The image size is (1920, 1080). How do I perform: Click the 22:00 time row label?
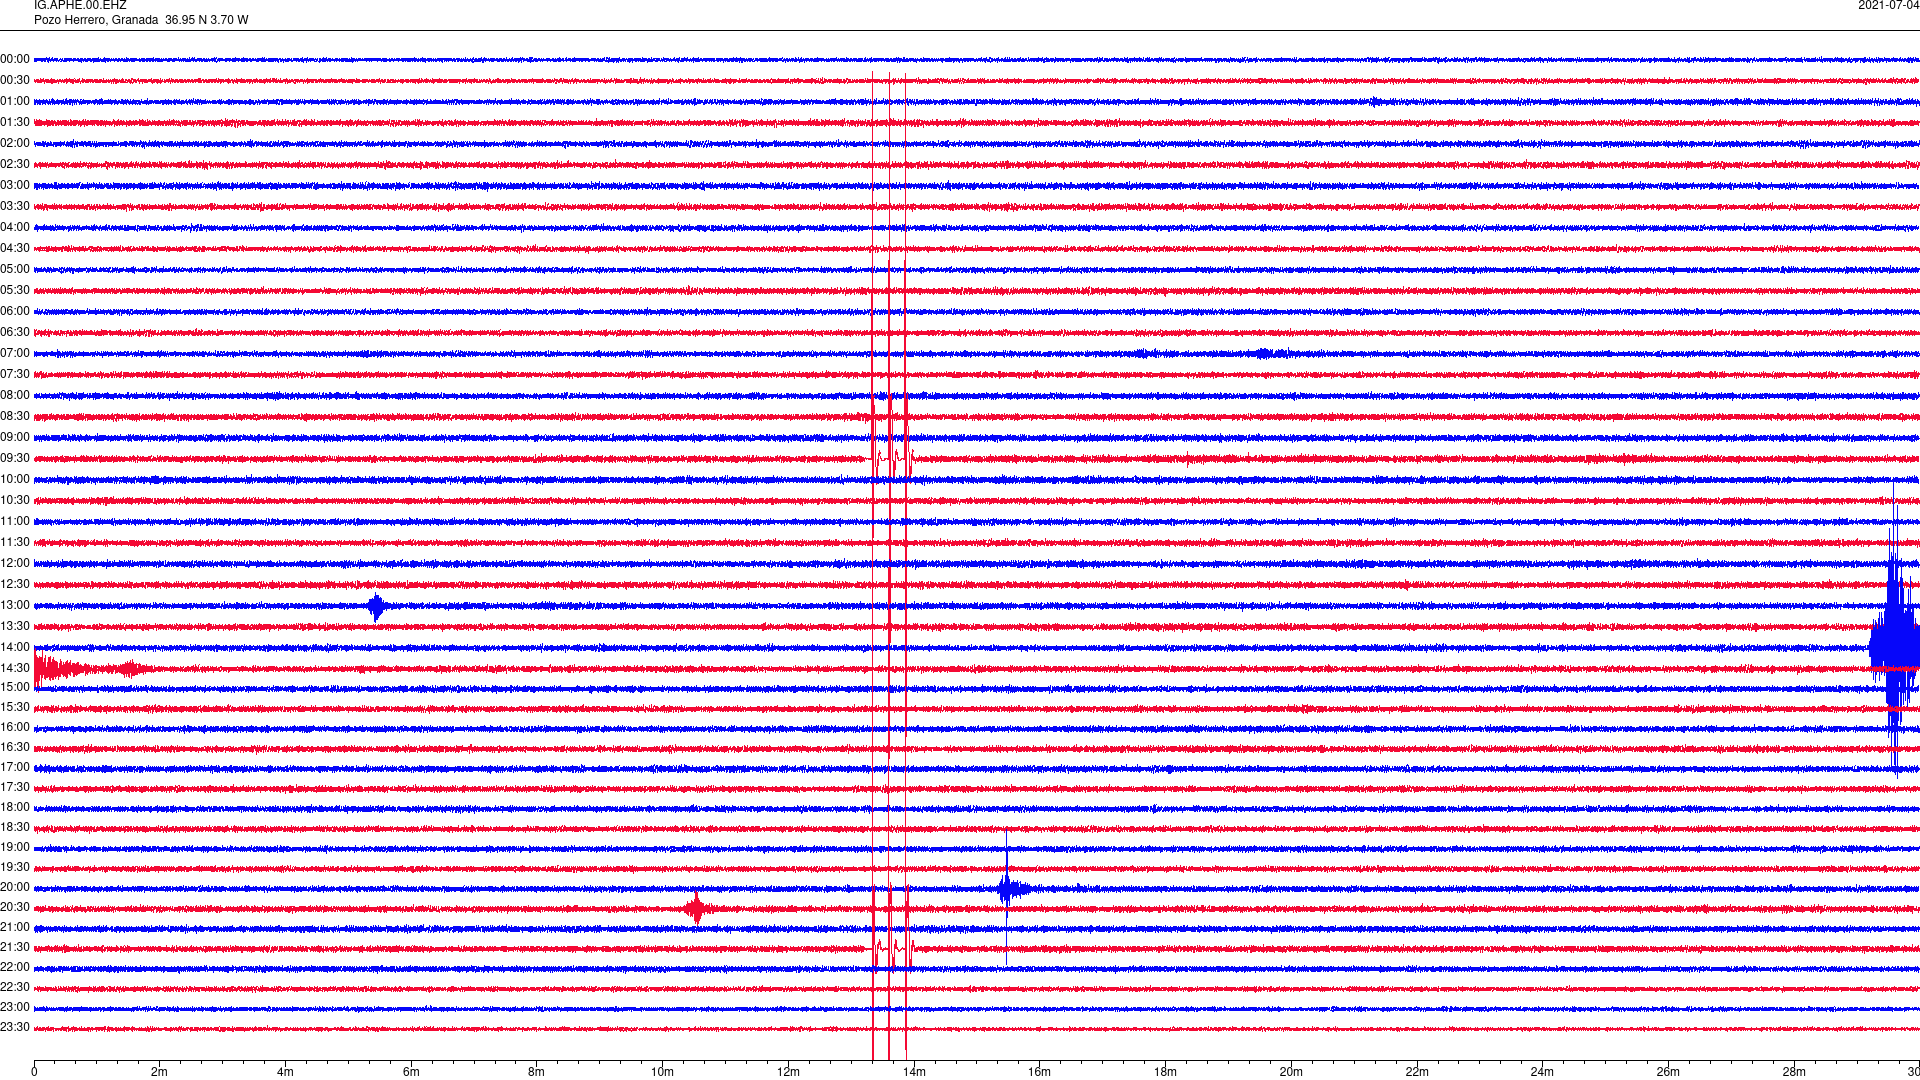[x=15, y=968]
